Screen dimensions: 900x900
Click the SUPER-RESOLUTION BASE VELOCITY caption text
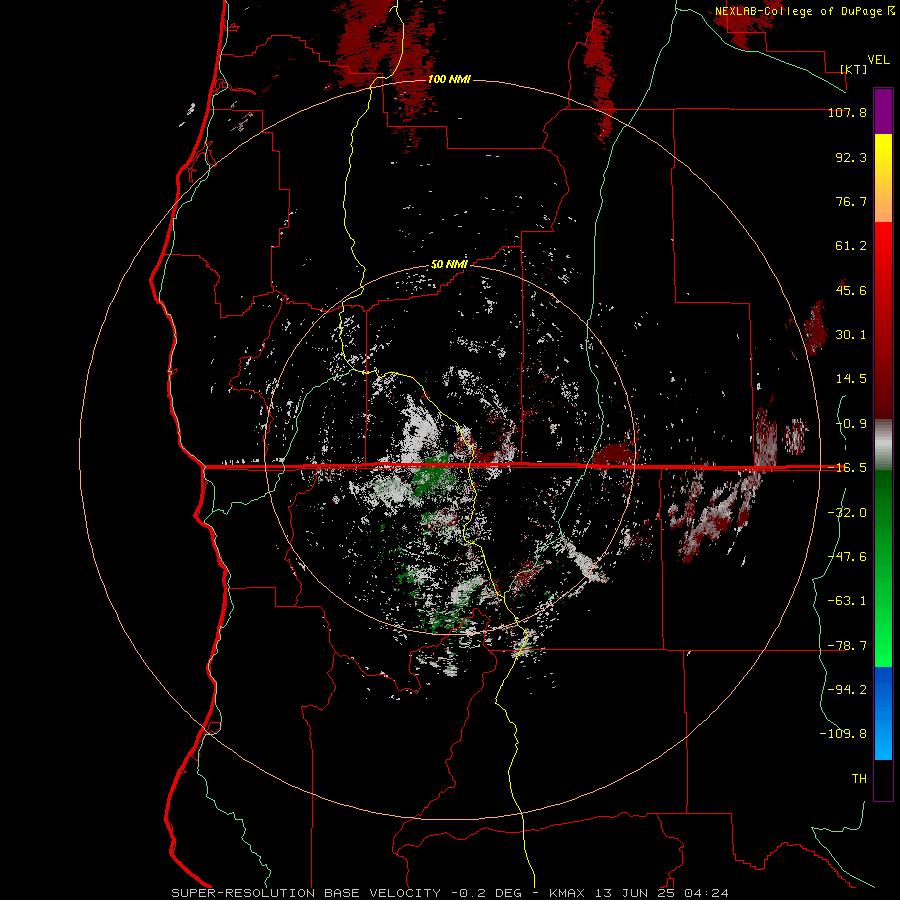point(306,893)
